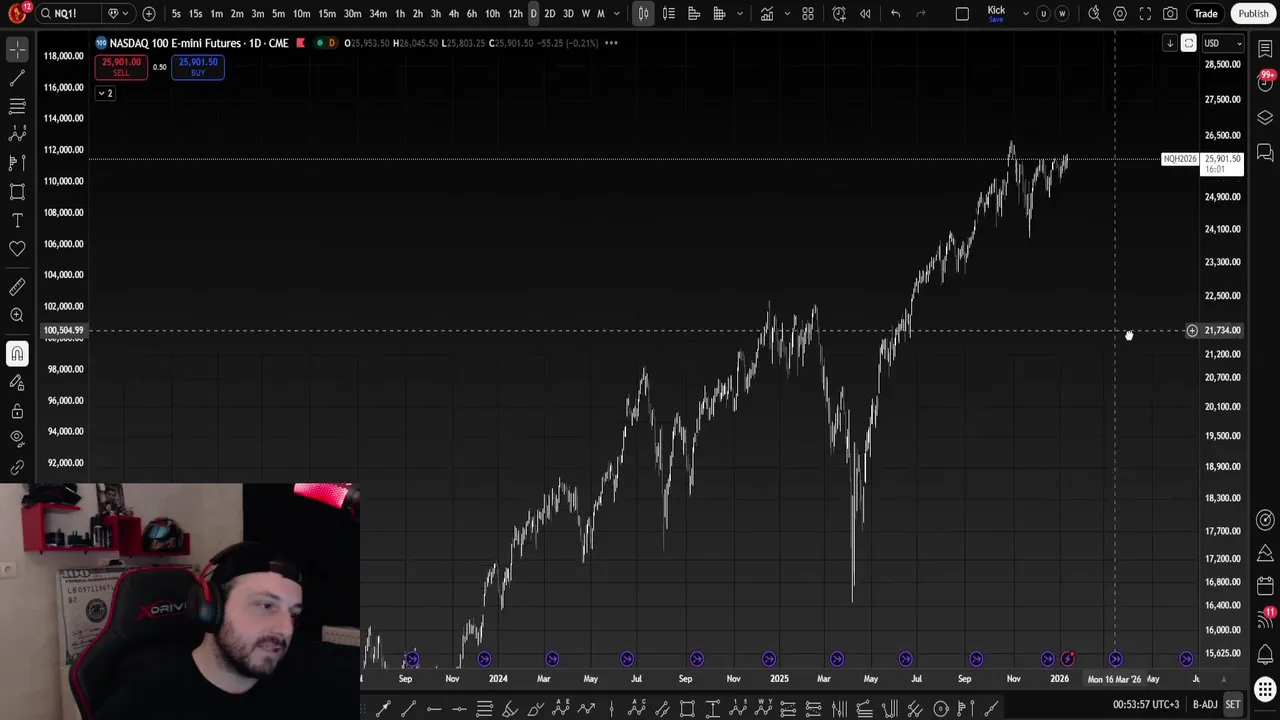
Task: Click the Publish button
Action: 1253,14
